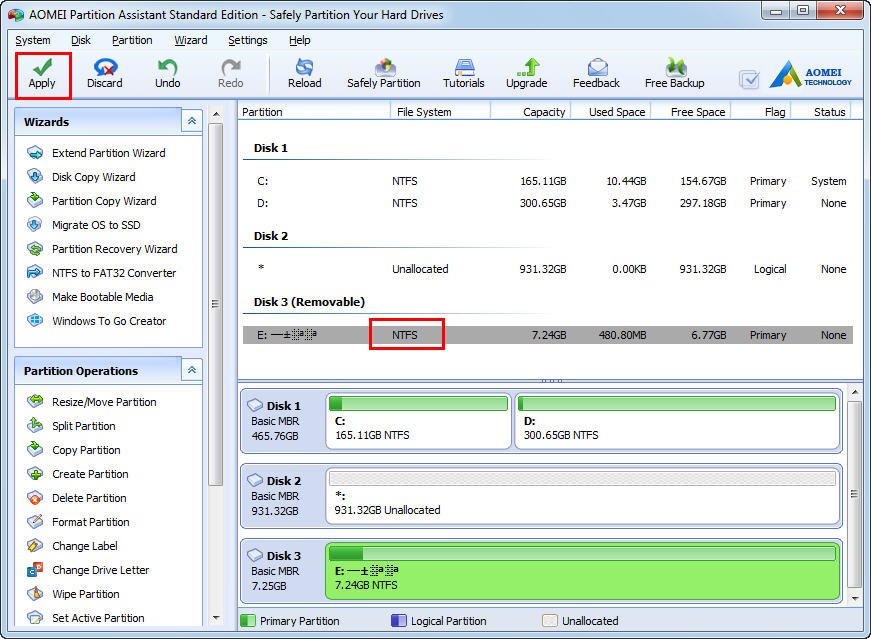Sort by Free Space column header
The image size is (871, 639).
point(690,112)
